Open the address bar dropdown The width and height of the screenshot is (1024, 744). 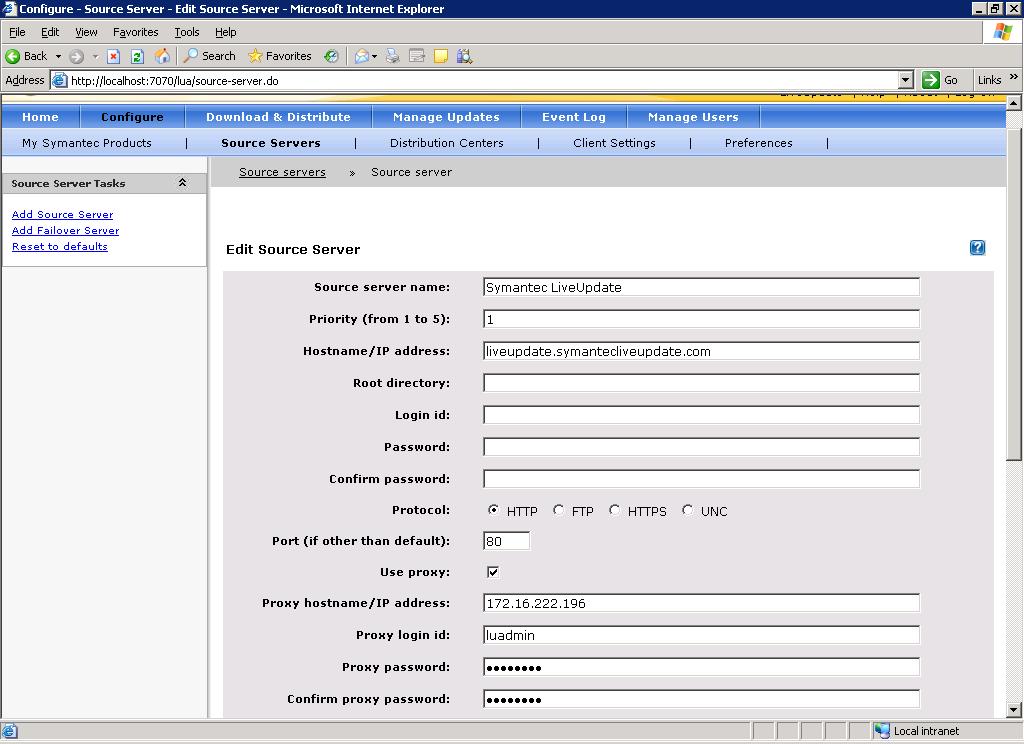point(905,80)
